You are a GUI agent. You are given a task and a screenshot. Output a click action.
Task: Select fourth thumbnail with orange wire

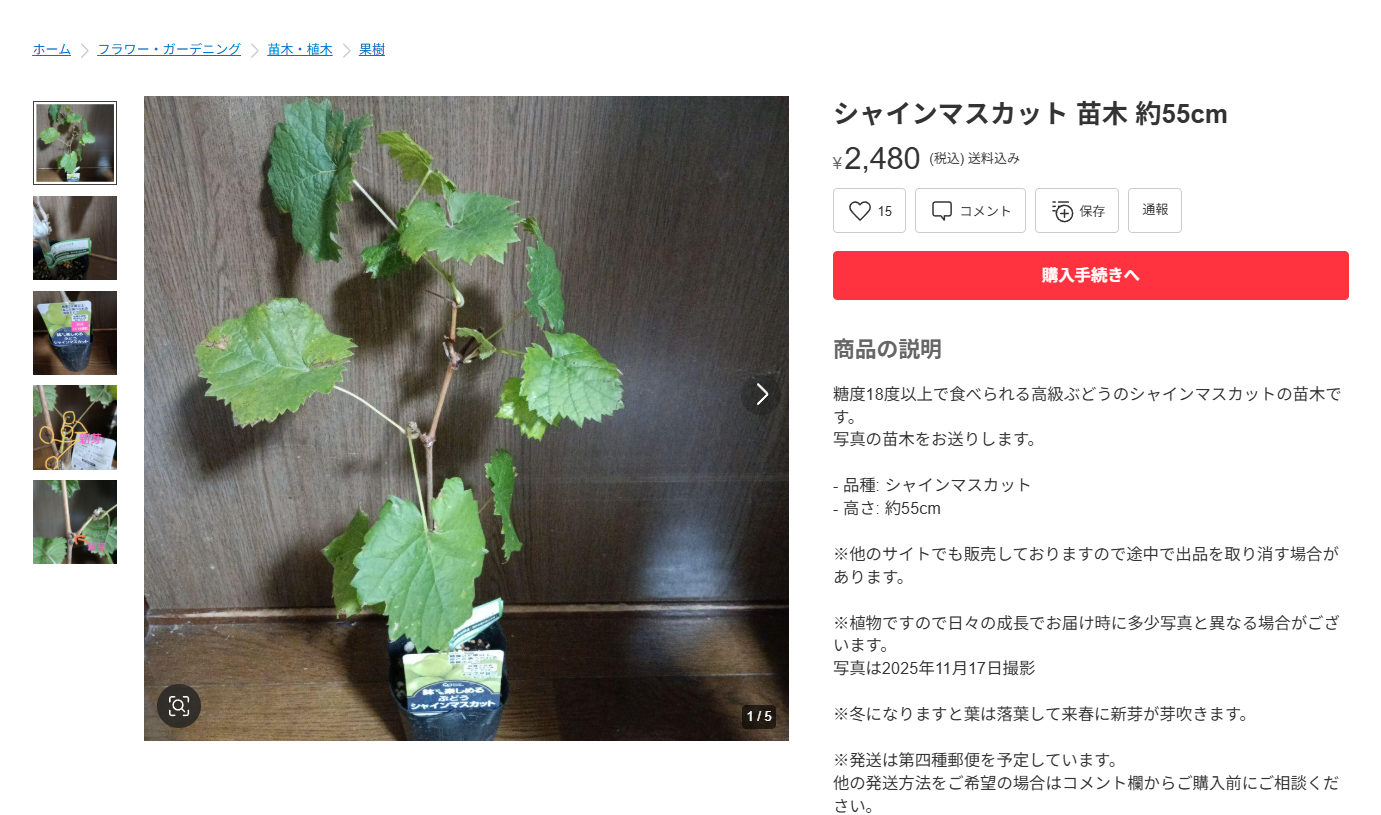[x=75, y=427]
